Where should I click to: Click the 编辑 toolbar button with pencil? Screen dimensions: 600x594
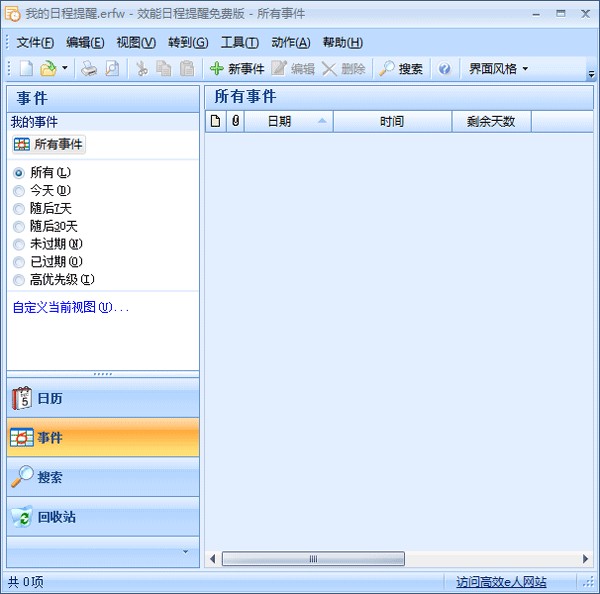click(293, 69)
